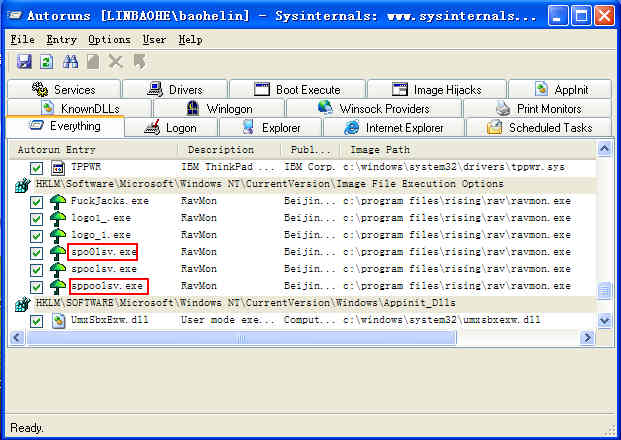
Task: Uncheck the TPPWR entry checkbox
Action: pos(36,168)
